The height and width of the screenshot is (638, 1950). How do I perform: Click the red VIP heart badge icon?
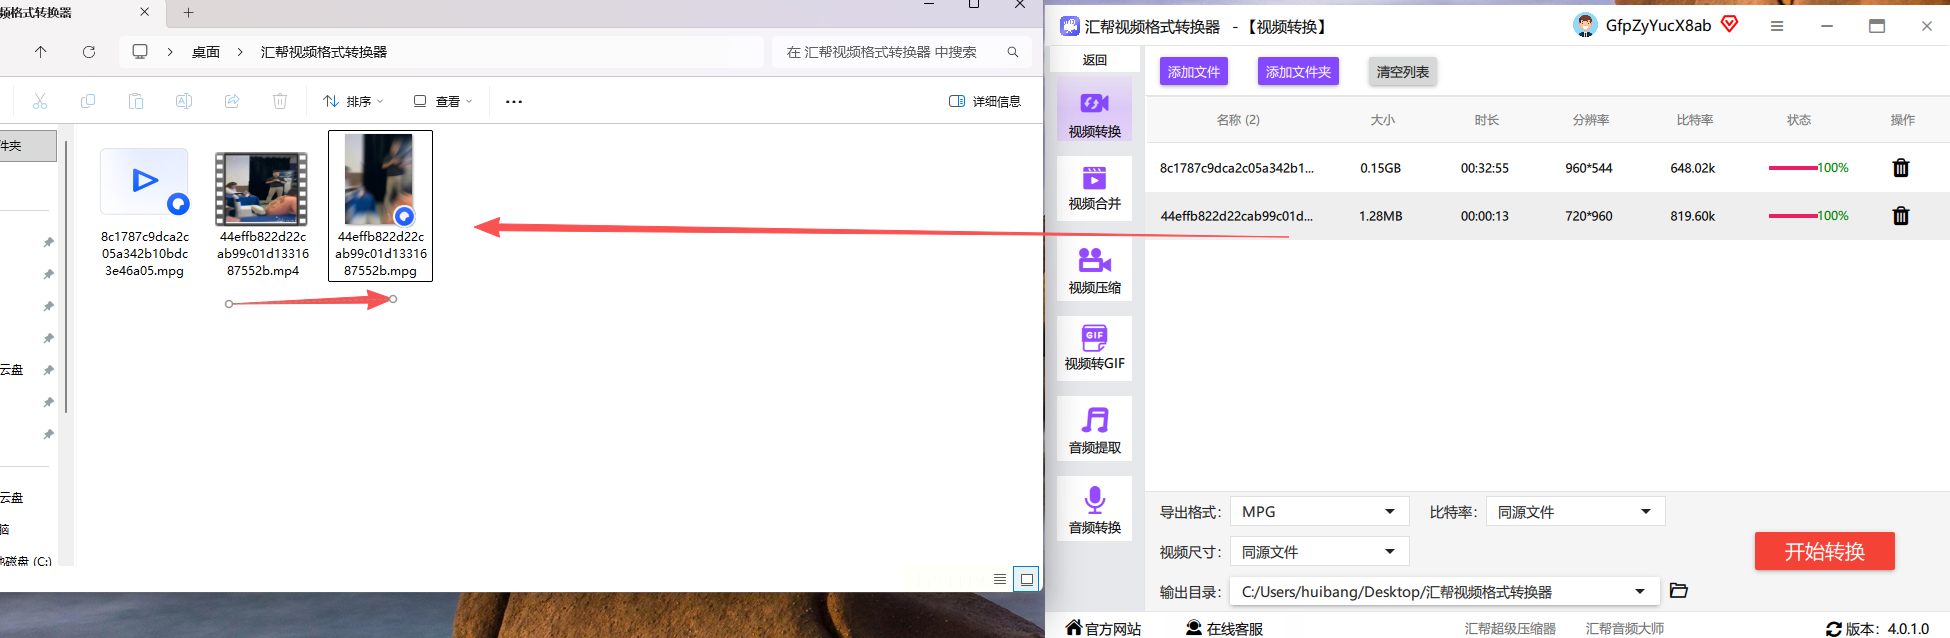[x=1729, y=24]
